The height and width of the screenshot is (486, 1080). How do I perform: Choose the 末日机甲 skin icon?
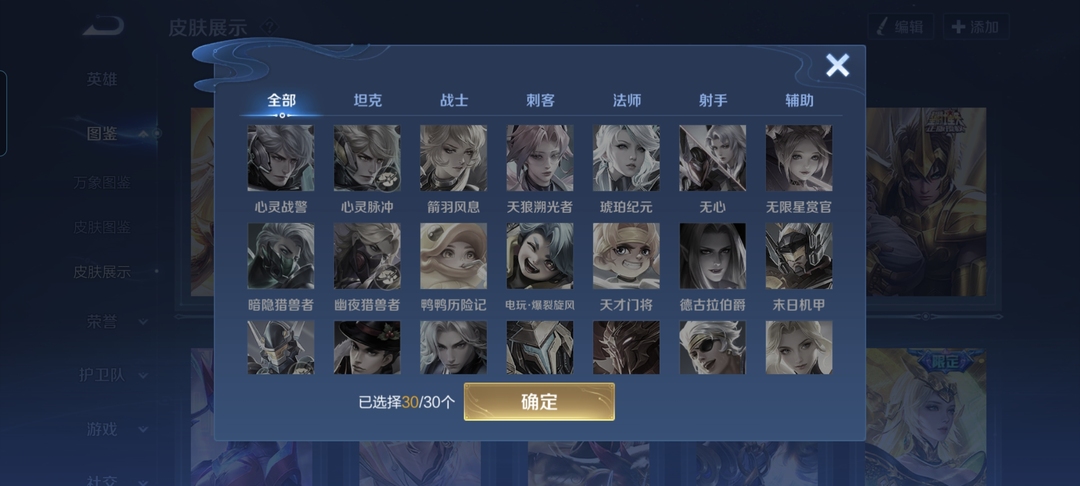[799, 255]
